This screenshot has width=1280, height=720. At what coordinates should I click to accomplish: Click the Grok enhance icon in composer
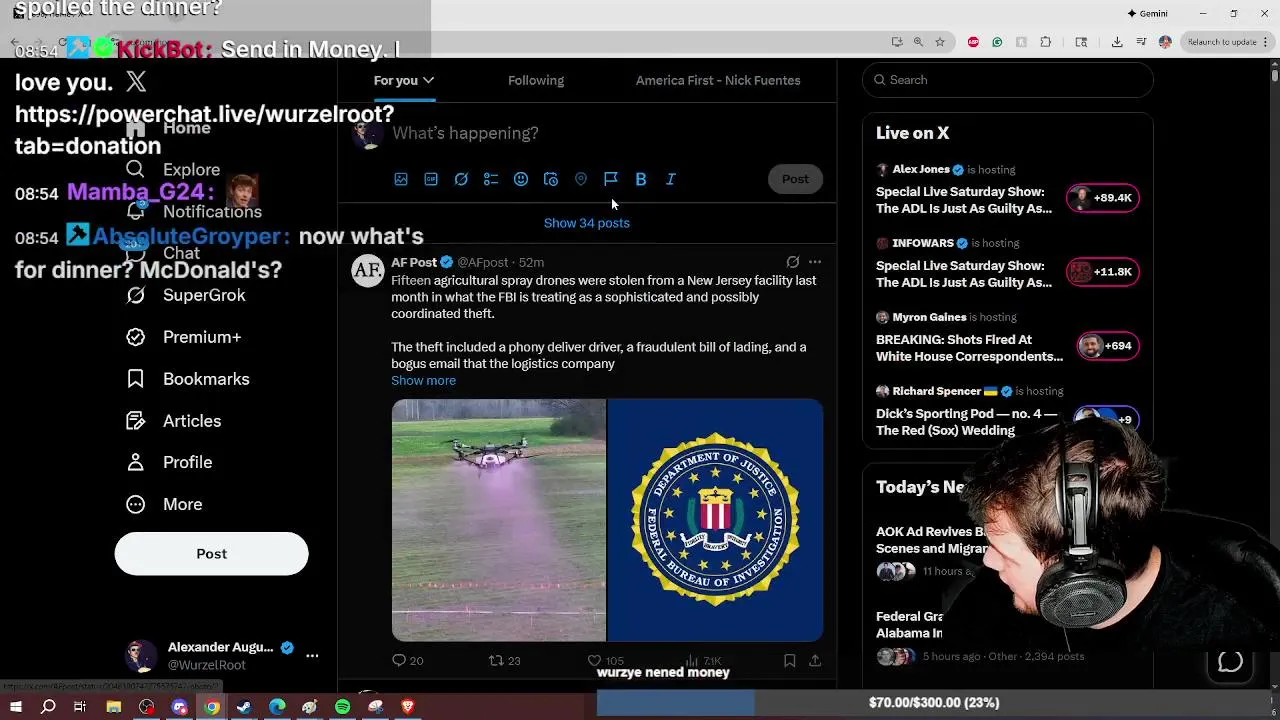click(461, 179)
